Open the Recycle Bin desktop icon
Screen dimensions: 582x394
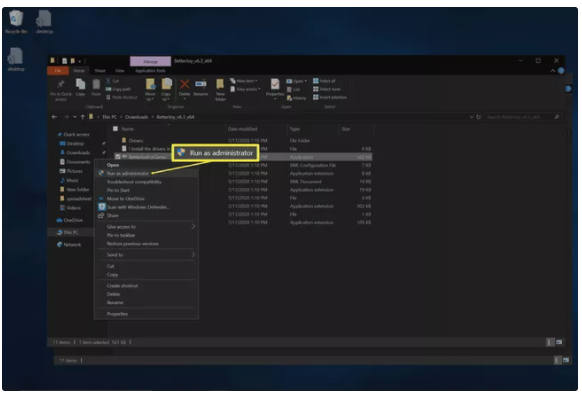pos(16,22)
